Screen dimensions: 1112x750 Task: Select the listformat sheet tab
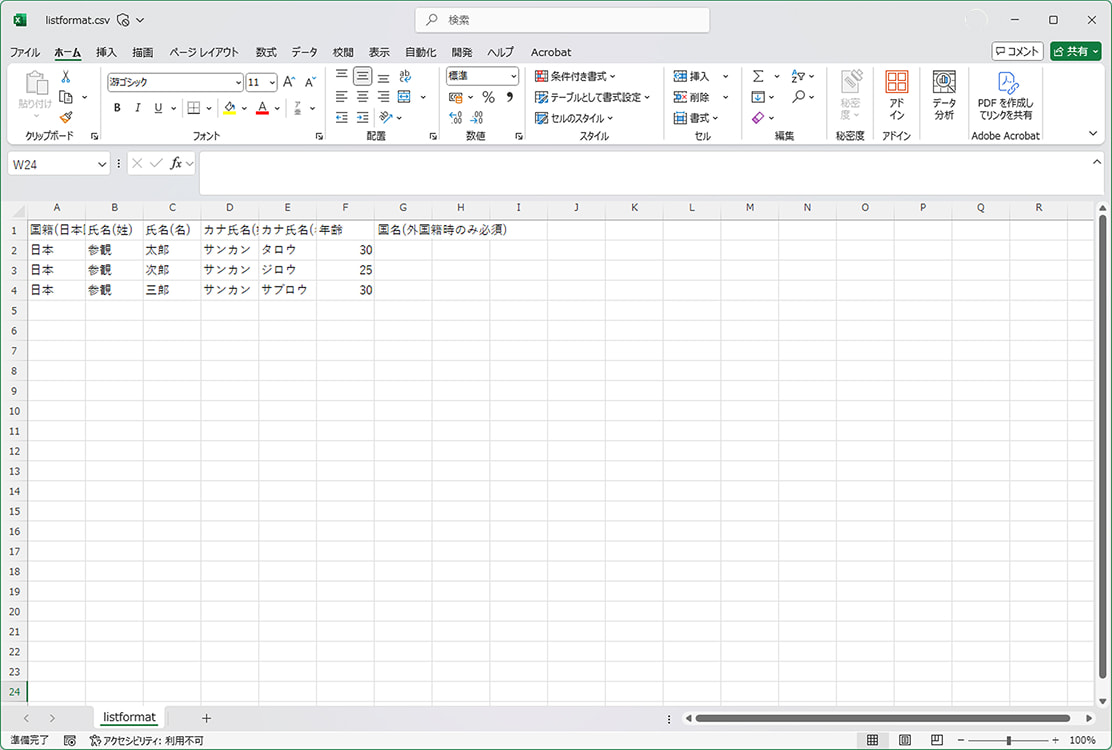coord(128,717)
